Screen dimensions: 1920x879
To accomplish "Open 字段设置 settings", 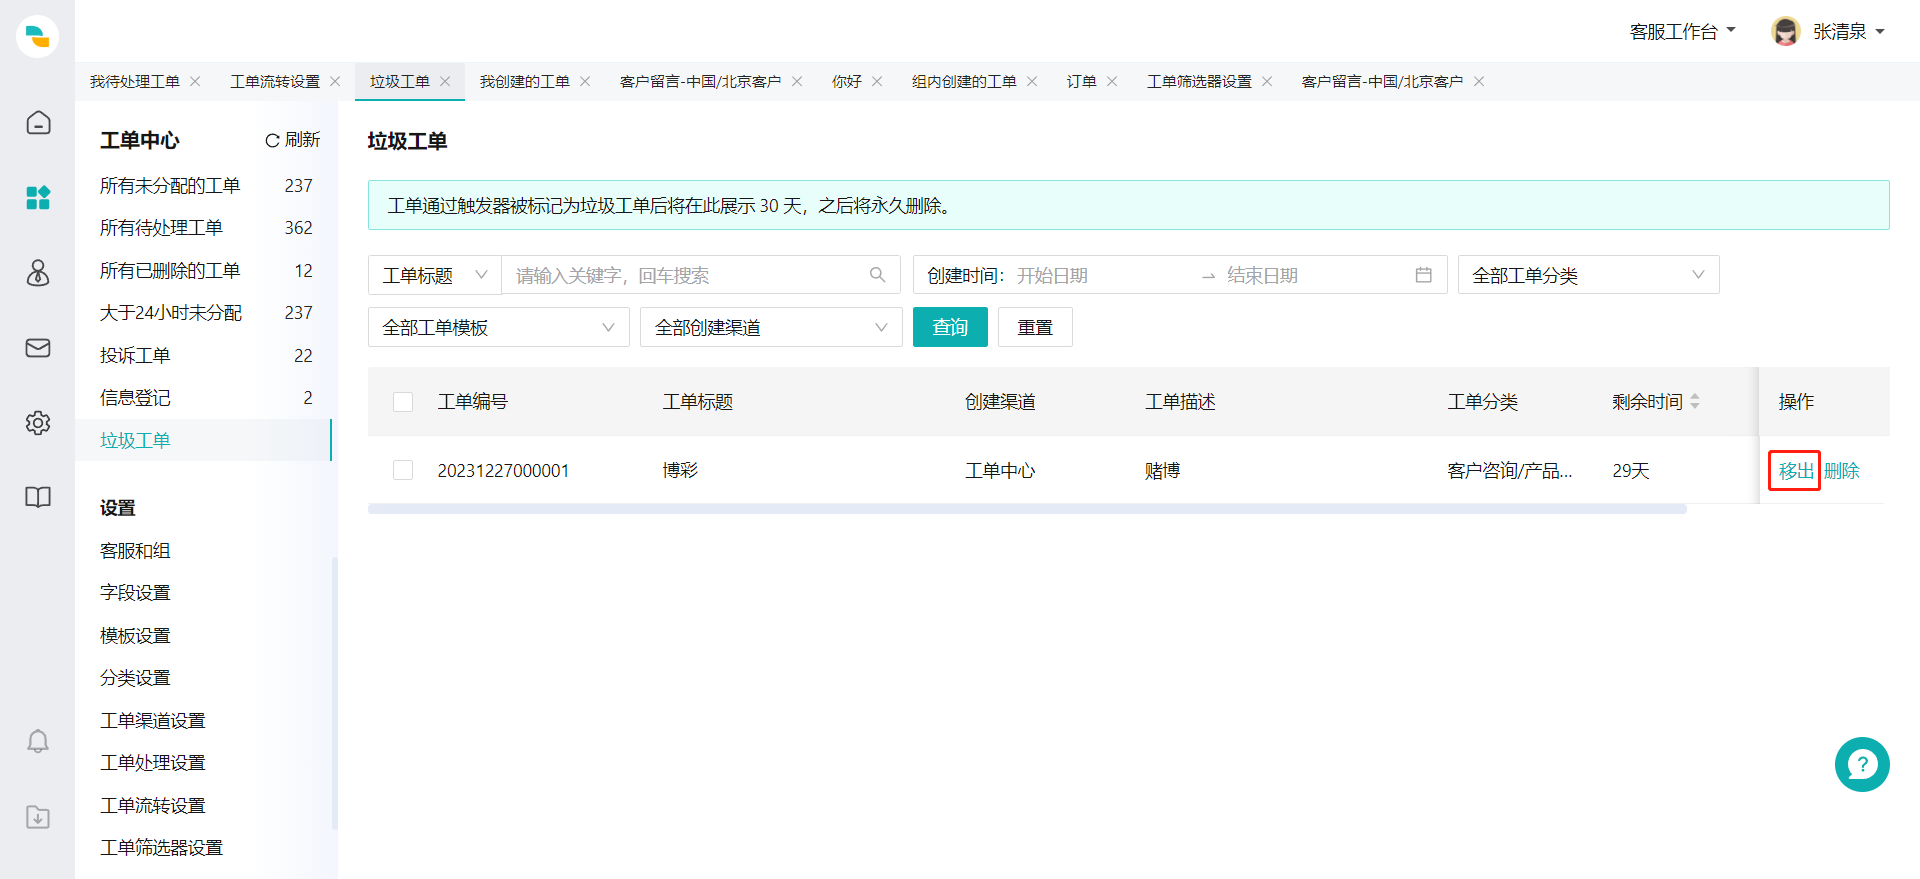I will (x=135, y=593).
